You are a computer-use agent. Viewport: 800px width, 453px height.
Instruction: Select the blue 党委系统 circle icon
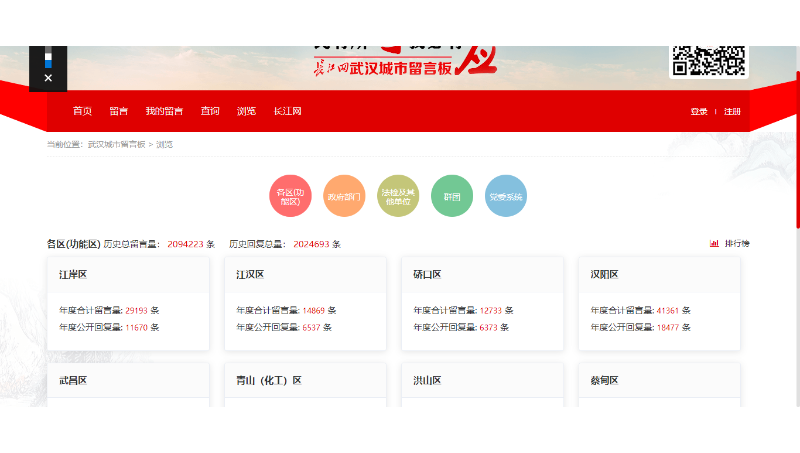[506, 196]
